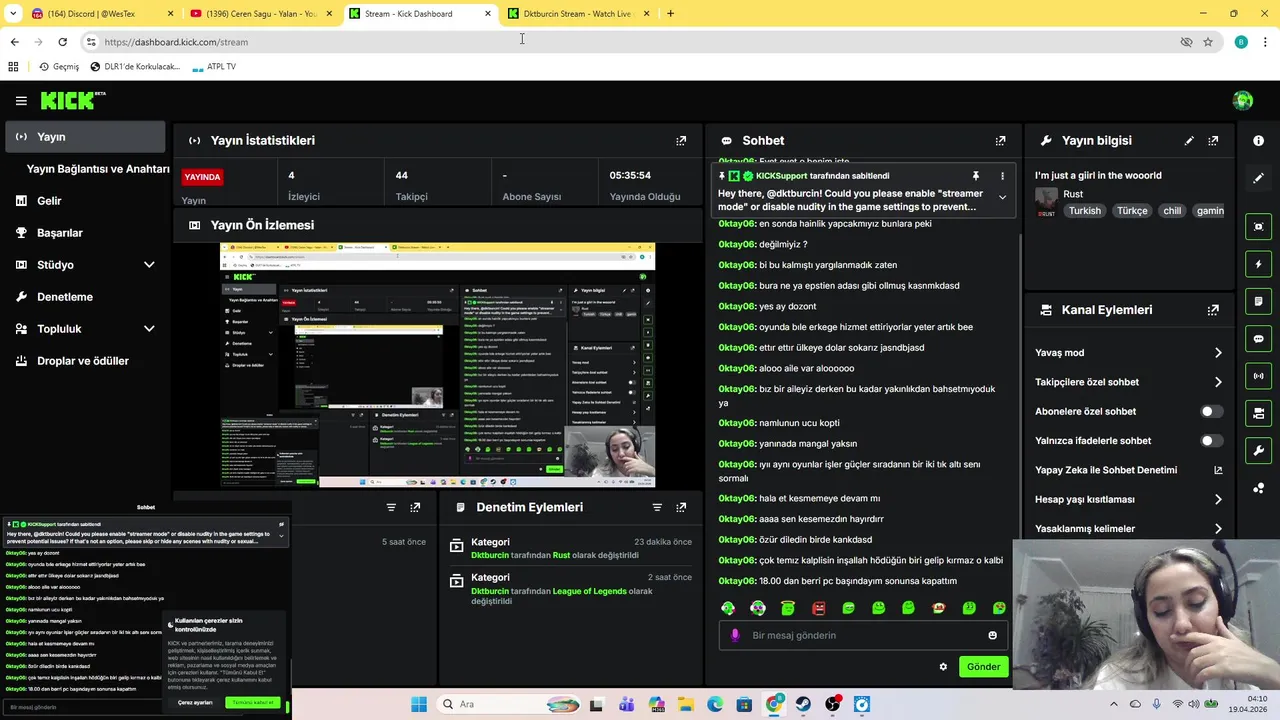The image size is (1280, 720).
Task: Open OBS Studio from the taskbar
Action: (833, 704)
